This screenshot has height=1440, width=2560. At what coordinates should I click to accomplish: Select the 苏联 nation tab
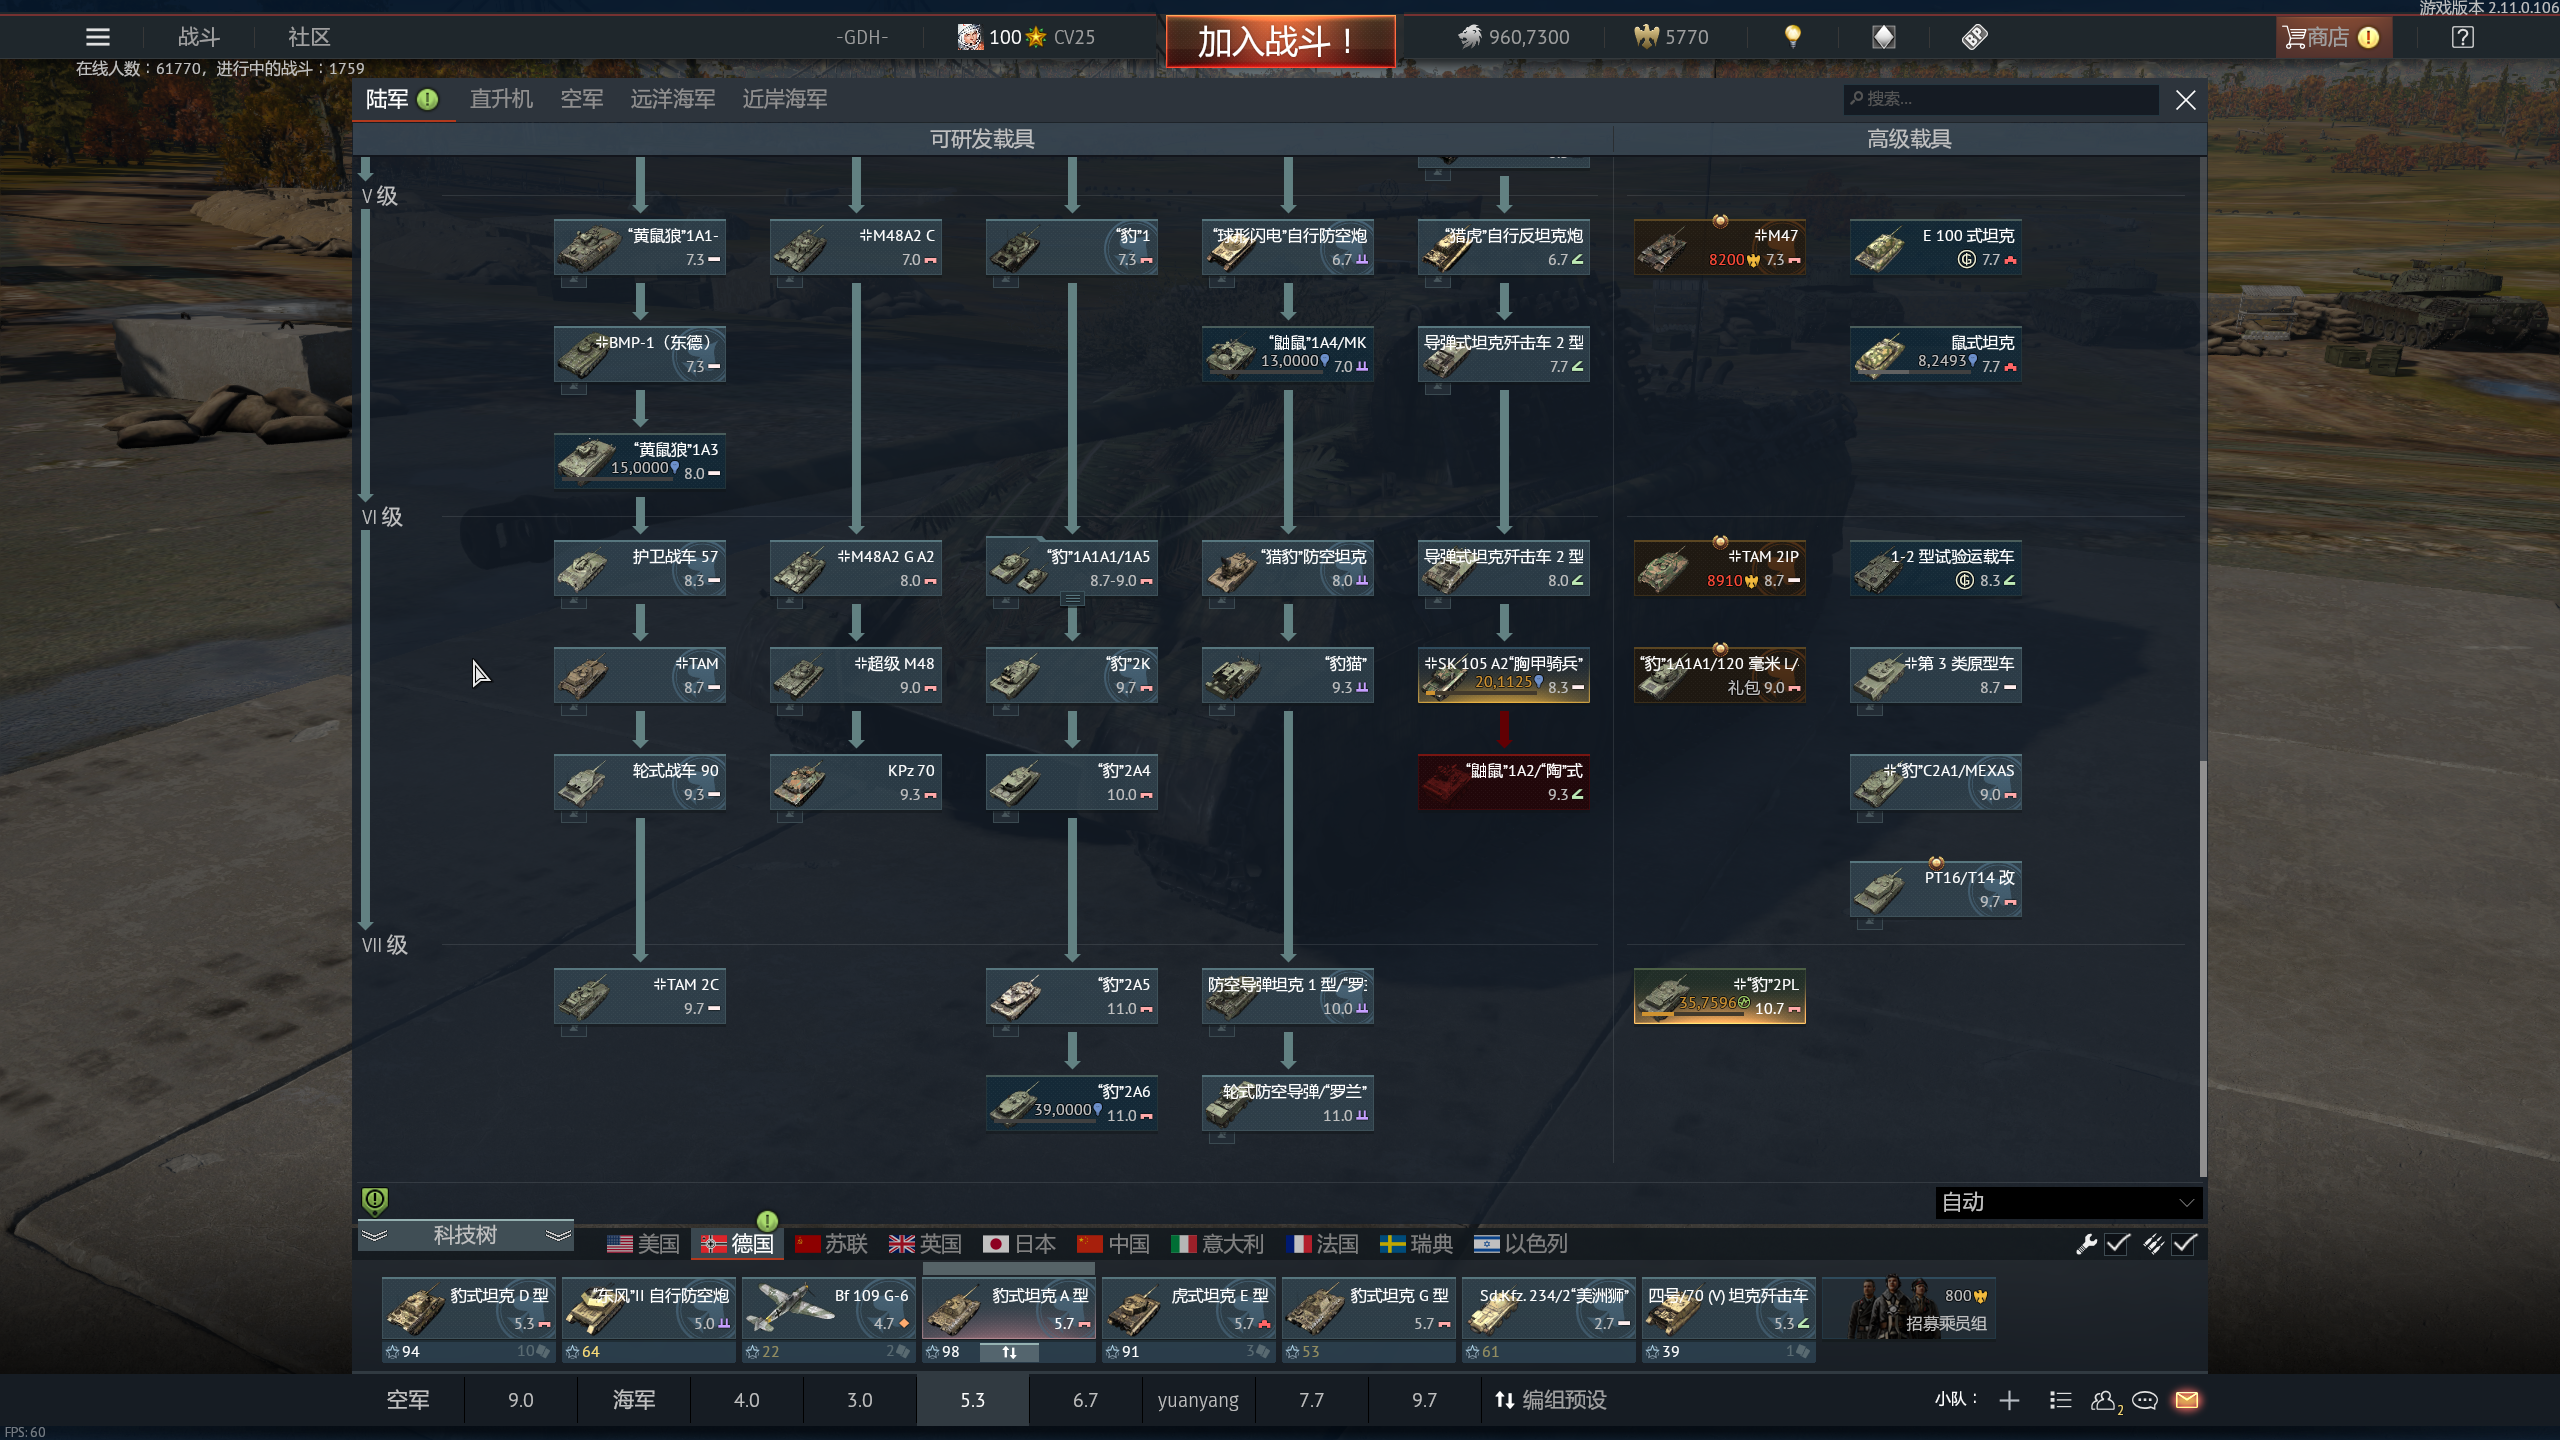[831, 1244]
